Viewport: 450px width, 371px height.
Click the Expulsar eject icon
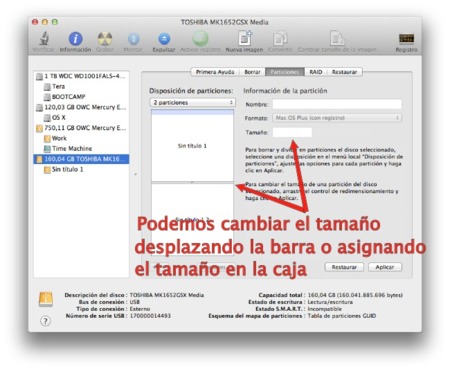tap(164, 39)
